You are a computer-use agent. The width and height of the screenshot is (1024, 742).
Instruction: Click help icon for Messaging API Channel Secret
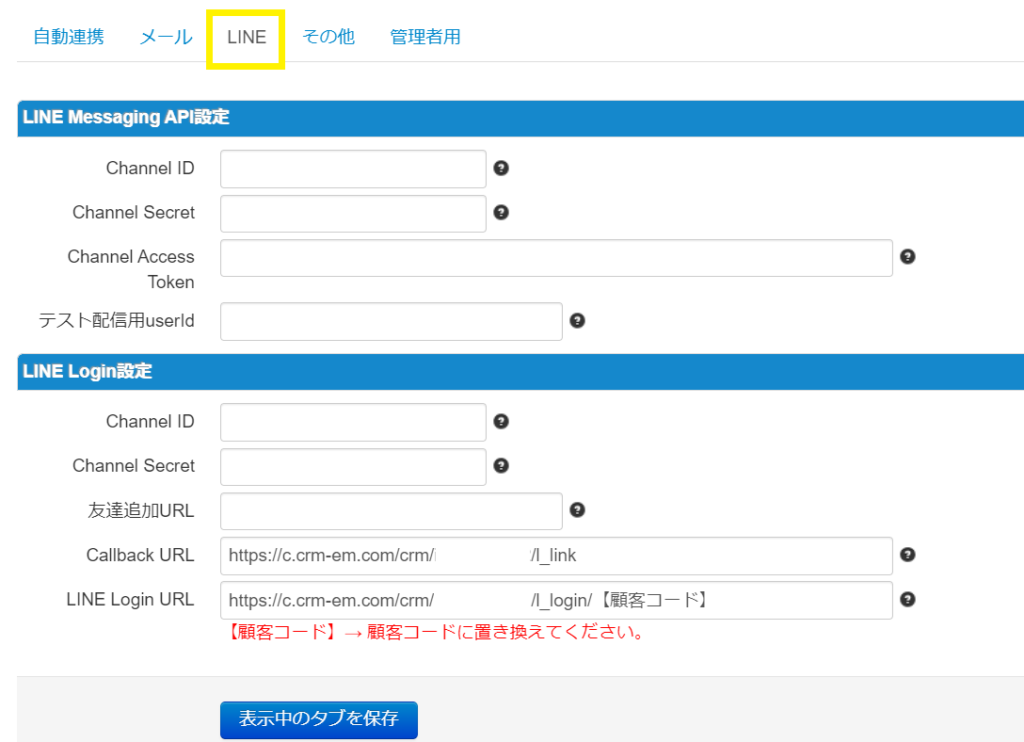pos(502,212)
